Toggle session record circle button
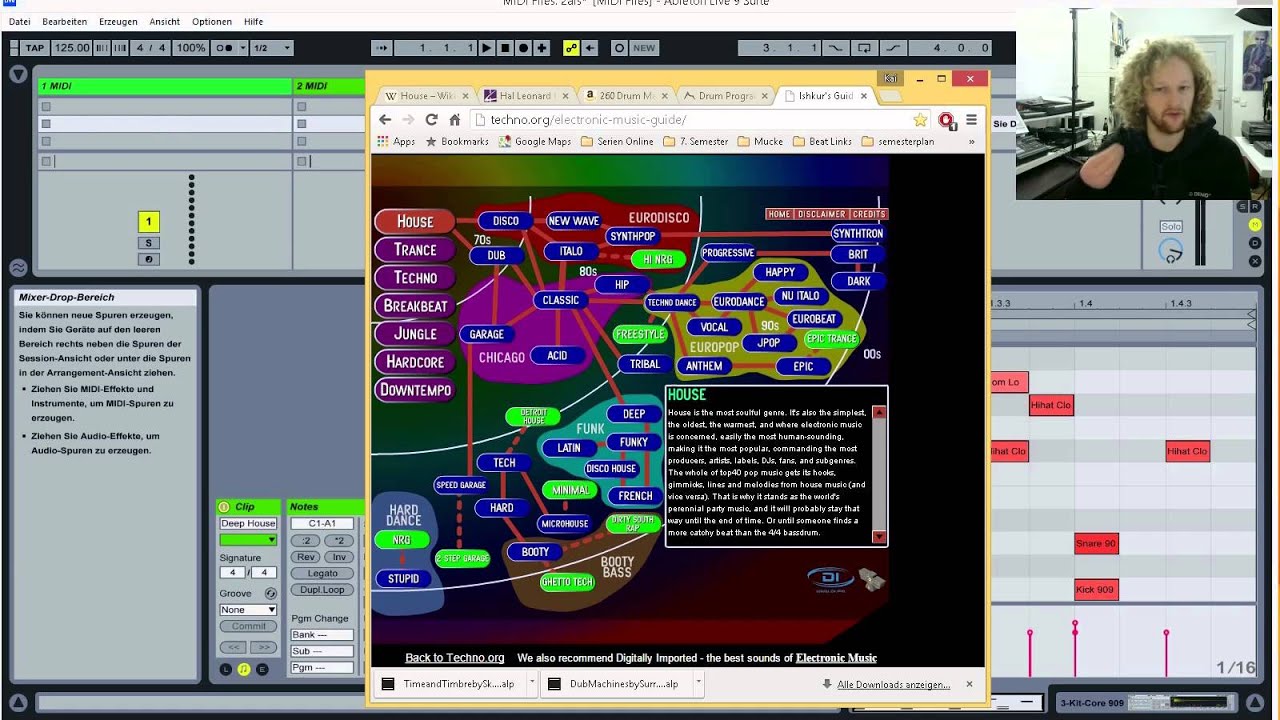1280x720 pixels. pyautogui.click(x=619, y=48)
